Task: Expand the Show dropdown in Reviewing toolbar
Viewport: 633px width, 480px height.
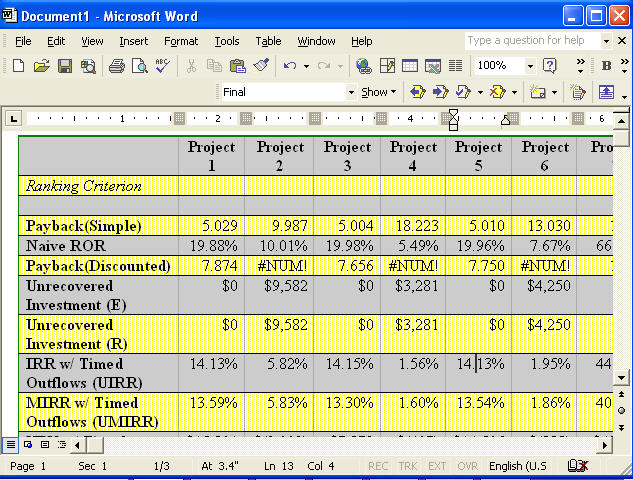Action: pos(378,92)
